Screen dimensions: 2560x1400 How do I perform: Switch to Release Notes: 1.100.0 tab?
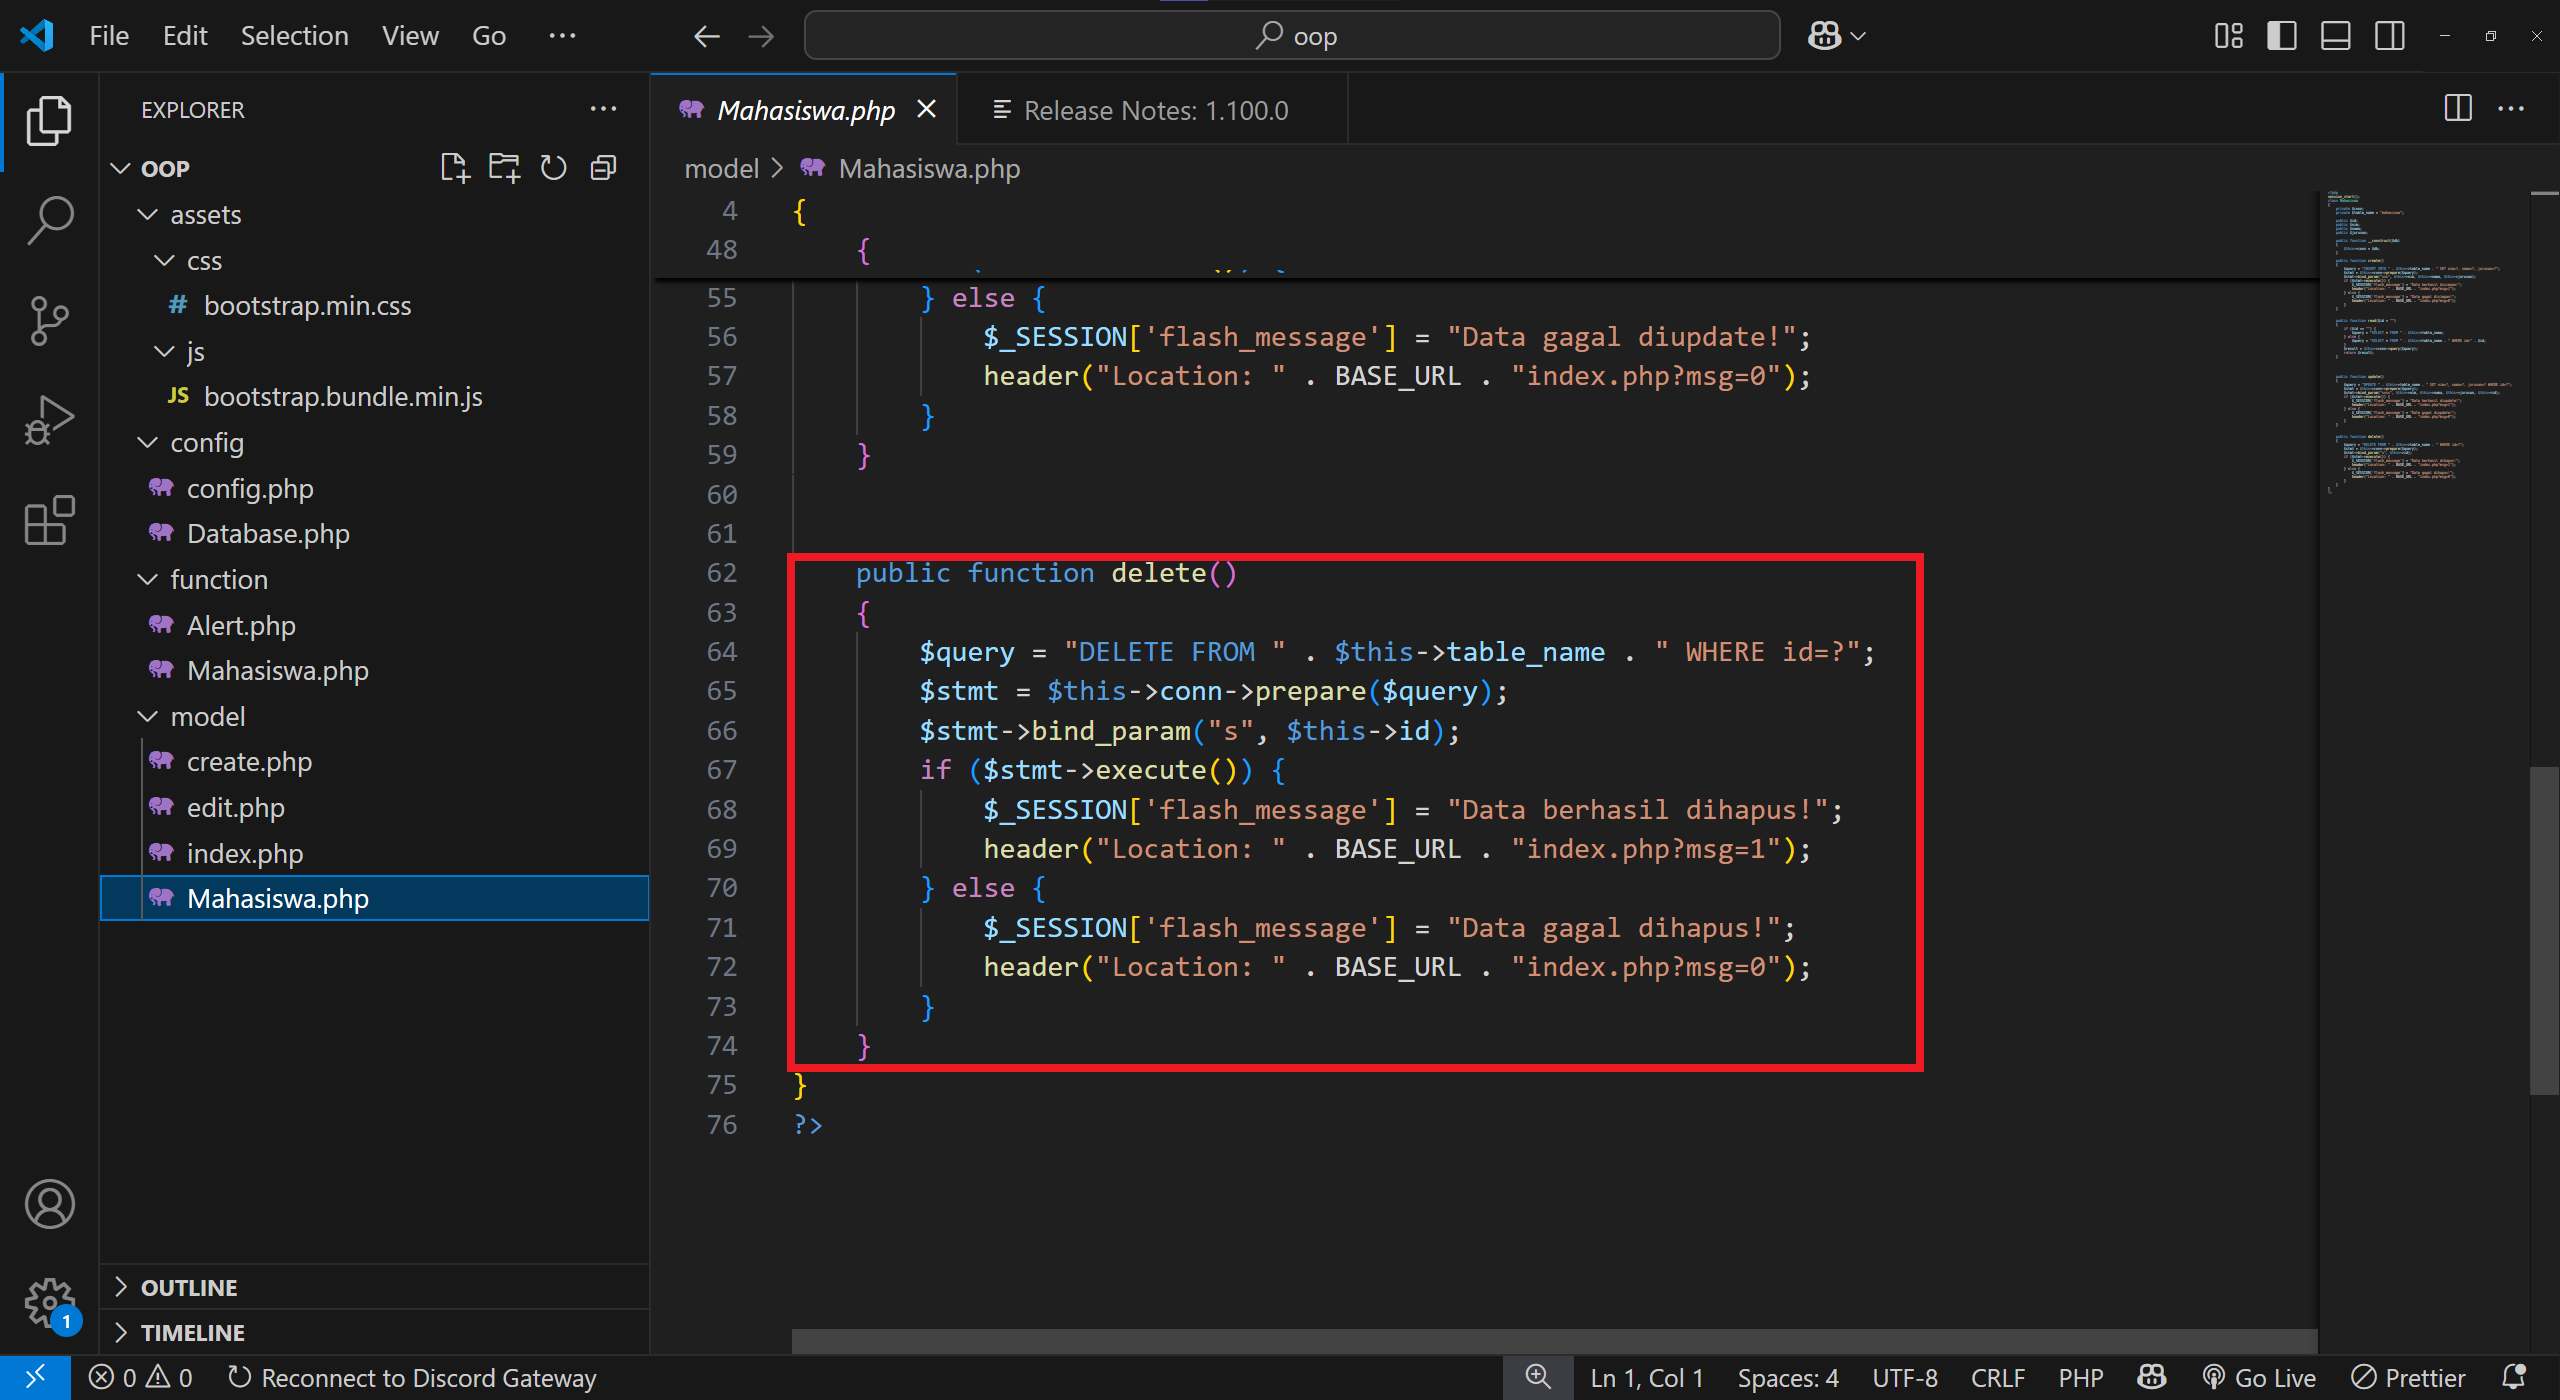tap(1155, 110)
